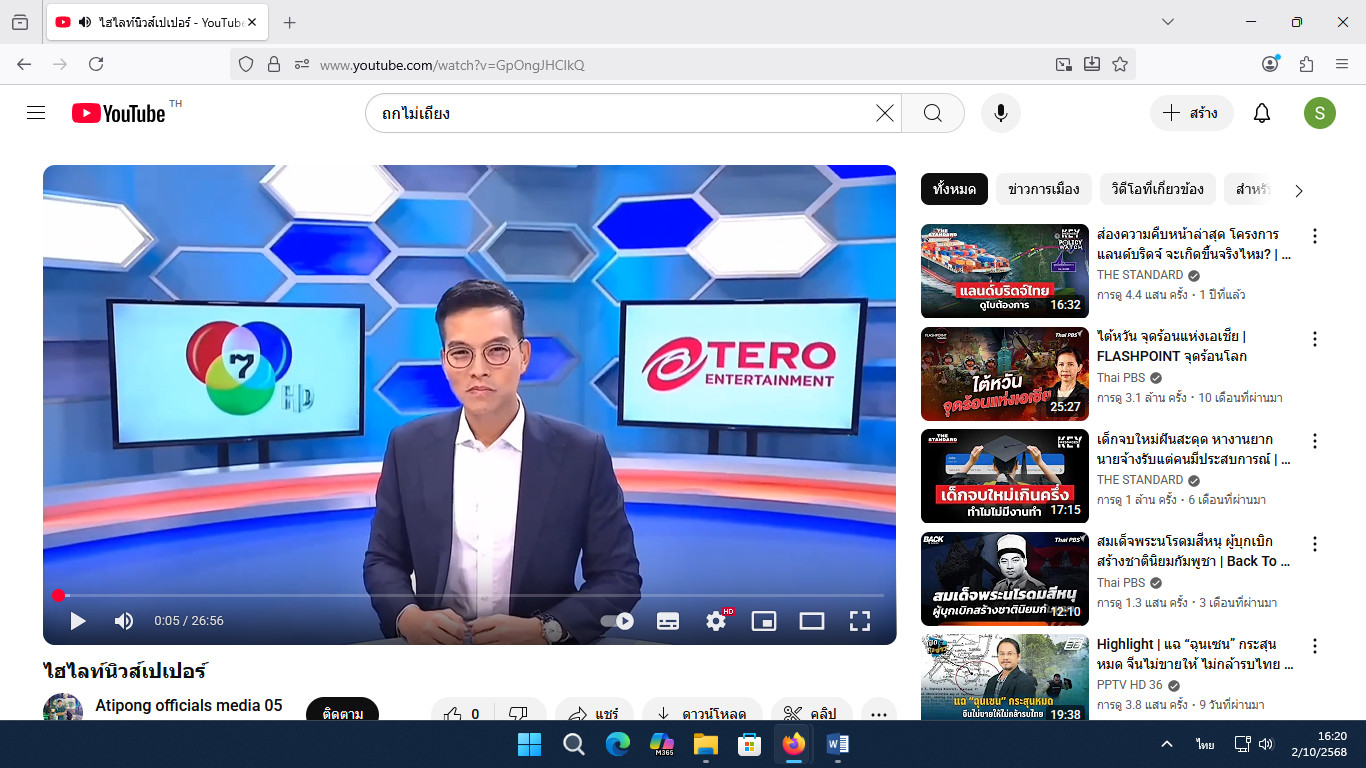Viewport: 1366px width, 768px height.
Task: Download the video with ดาวน์โหลด button
Action: (702, 714)
